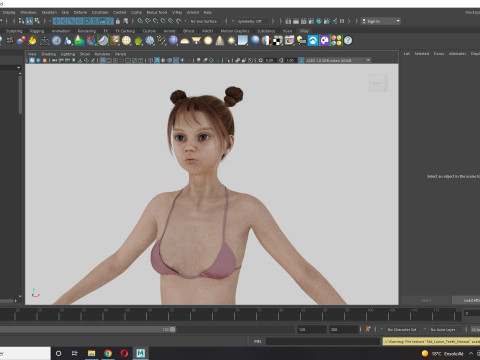Open the Deform menu

80,12
